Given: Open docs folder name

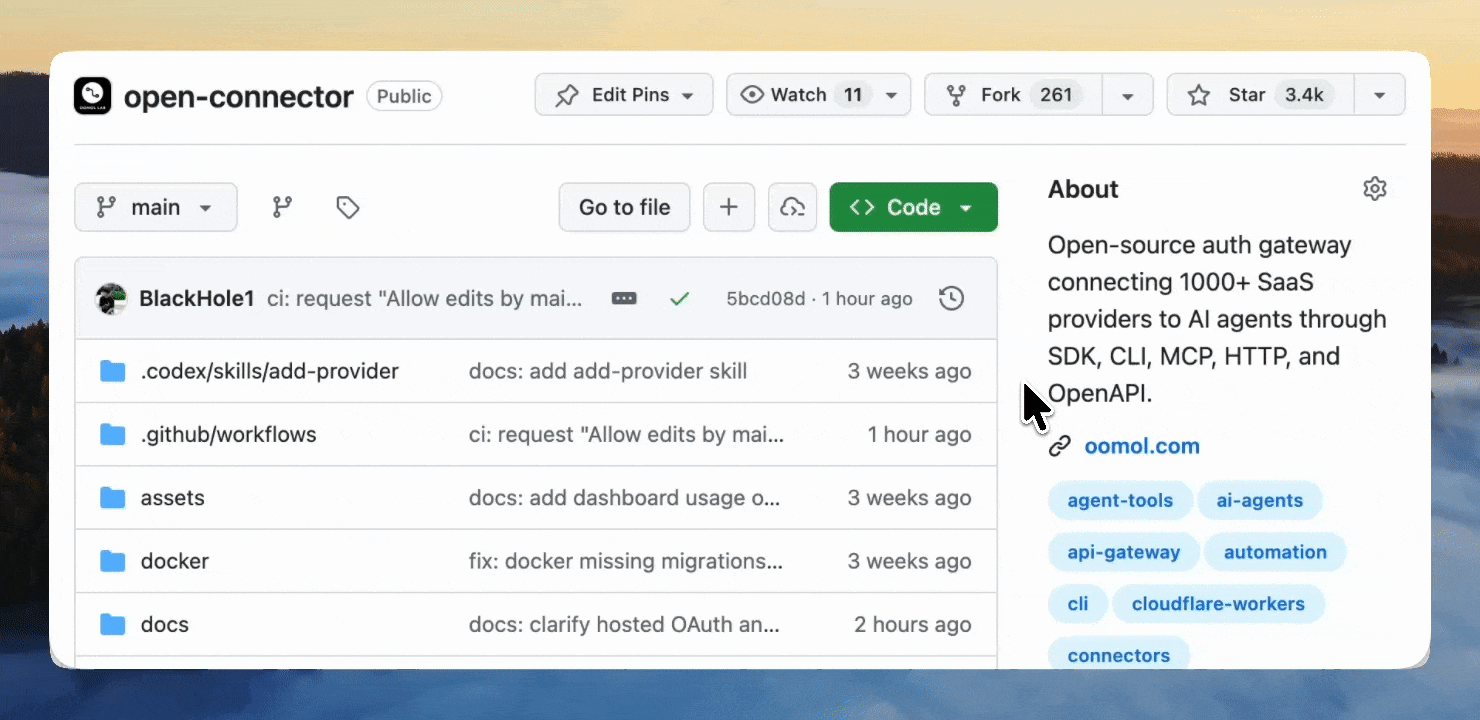Looking at the screenshot, I should (165, 624).
